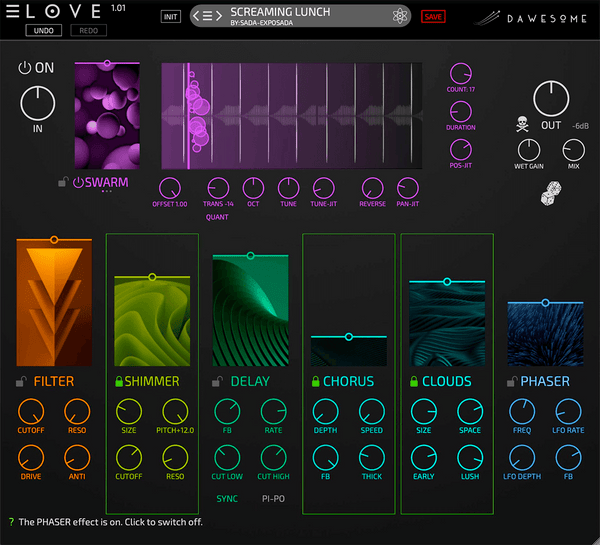
Task: Open the SWARM mode options dots
Action: point(107,192)
